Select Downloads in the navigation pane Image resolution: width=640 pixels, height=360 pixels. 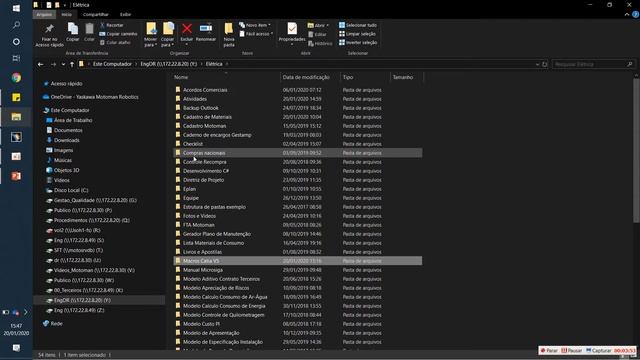pyautogui.click(x=67, y=140)
